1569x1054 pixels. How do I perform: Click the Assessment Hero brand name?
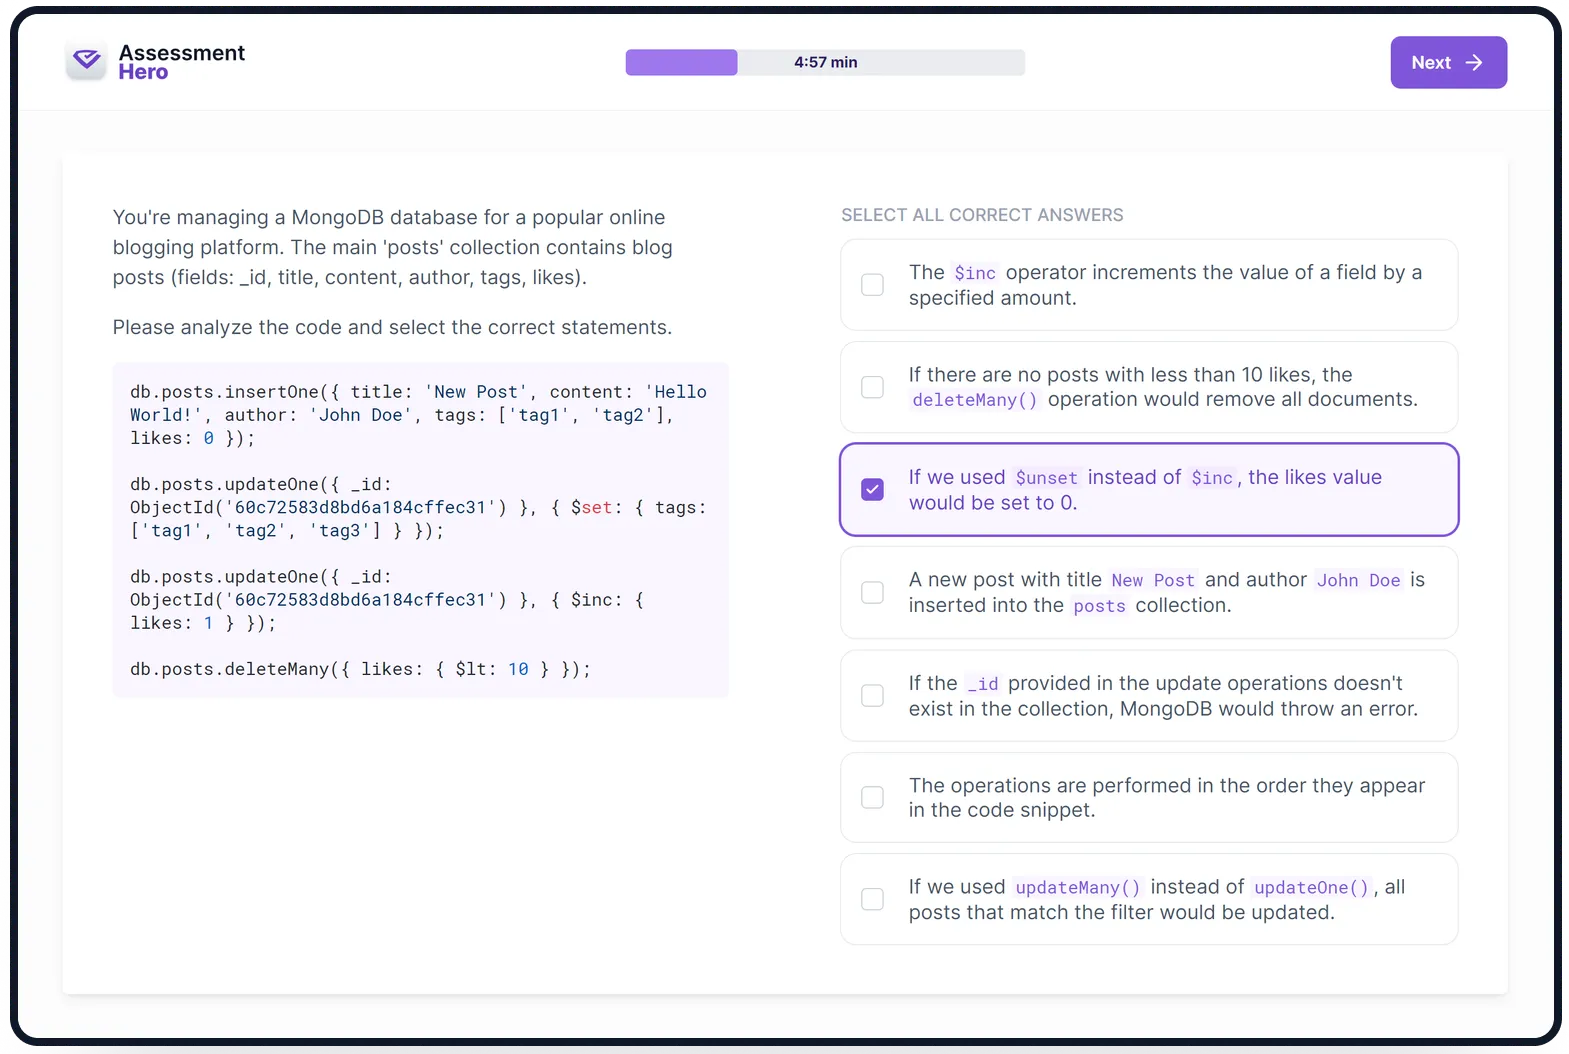tap(181, 62)
